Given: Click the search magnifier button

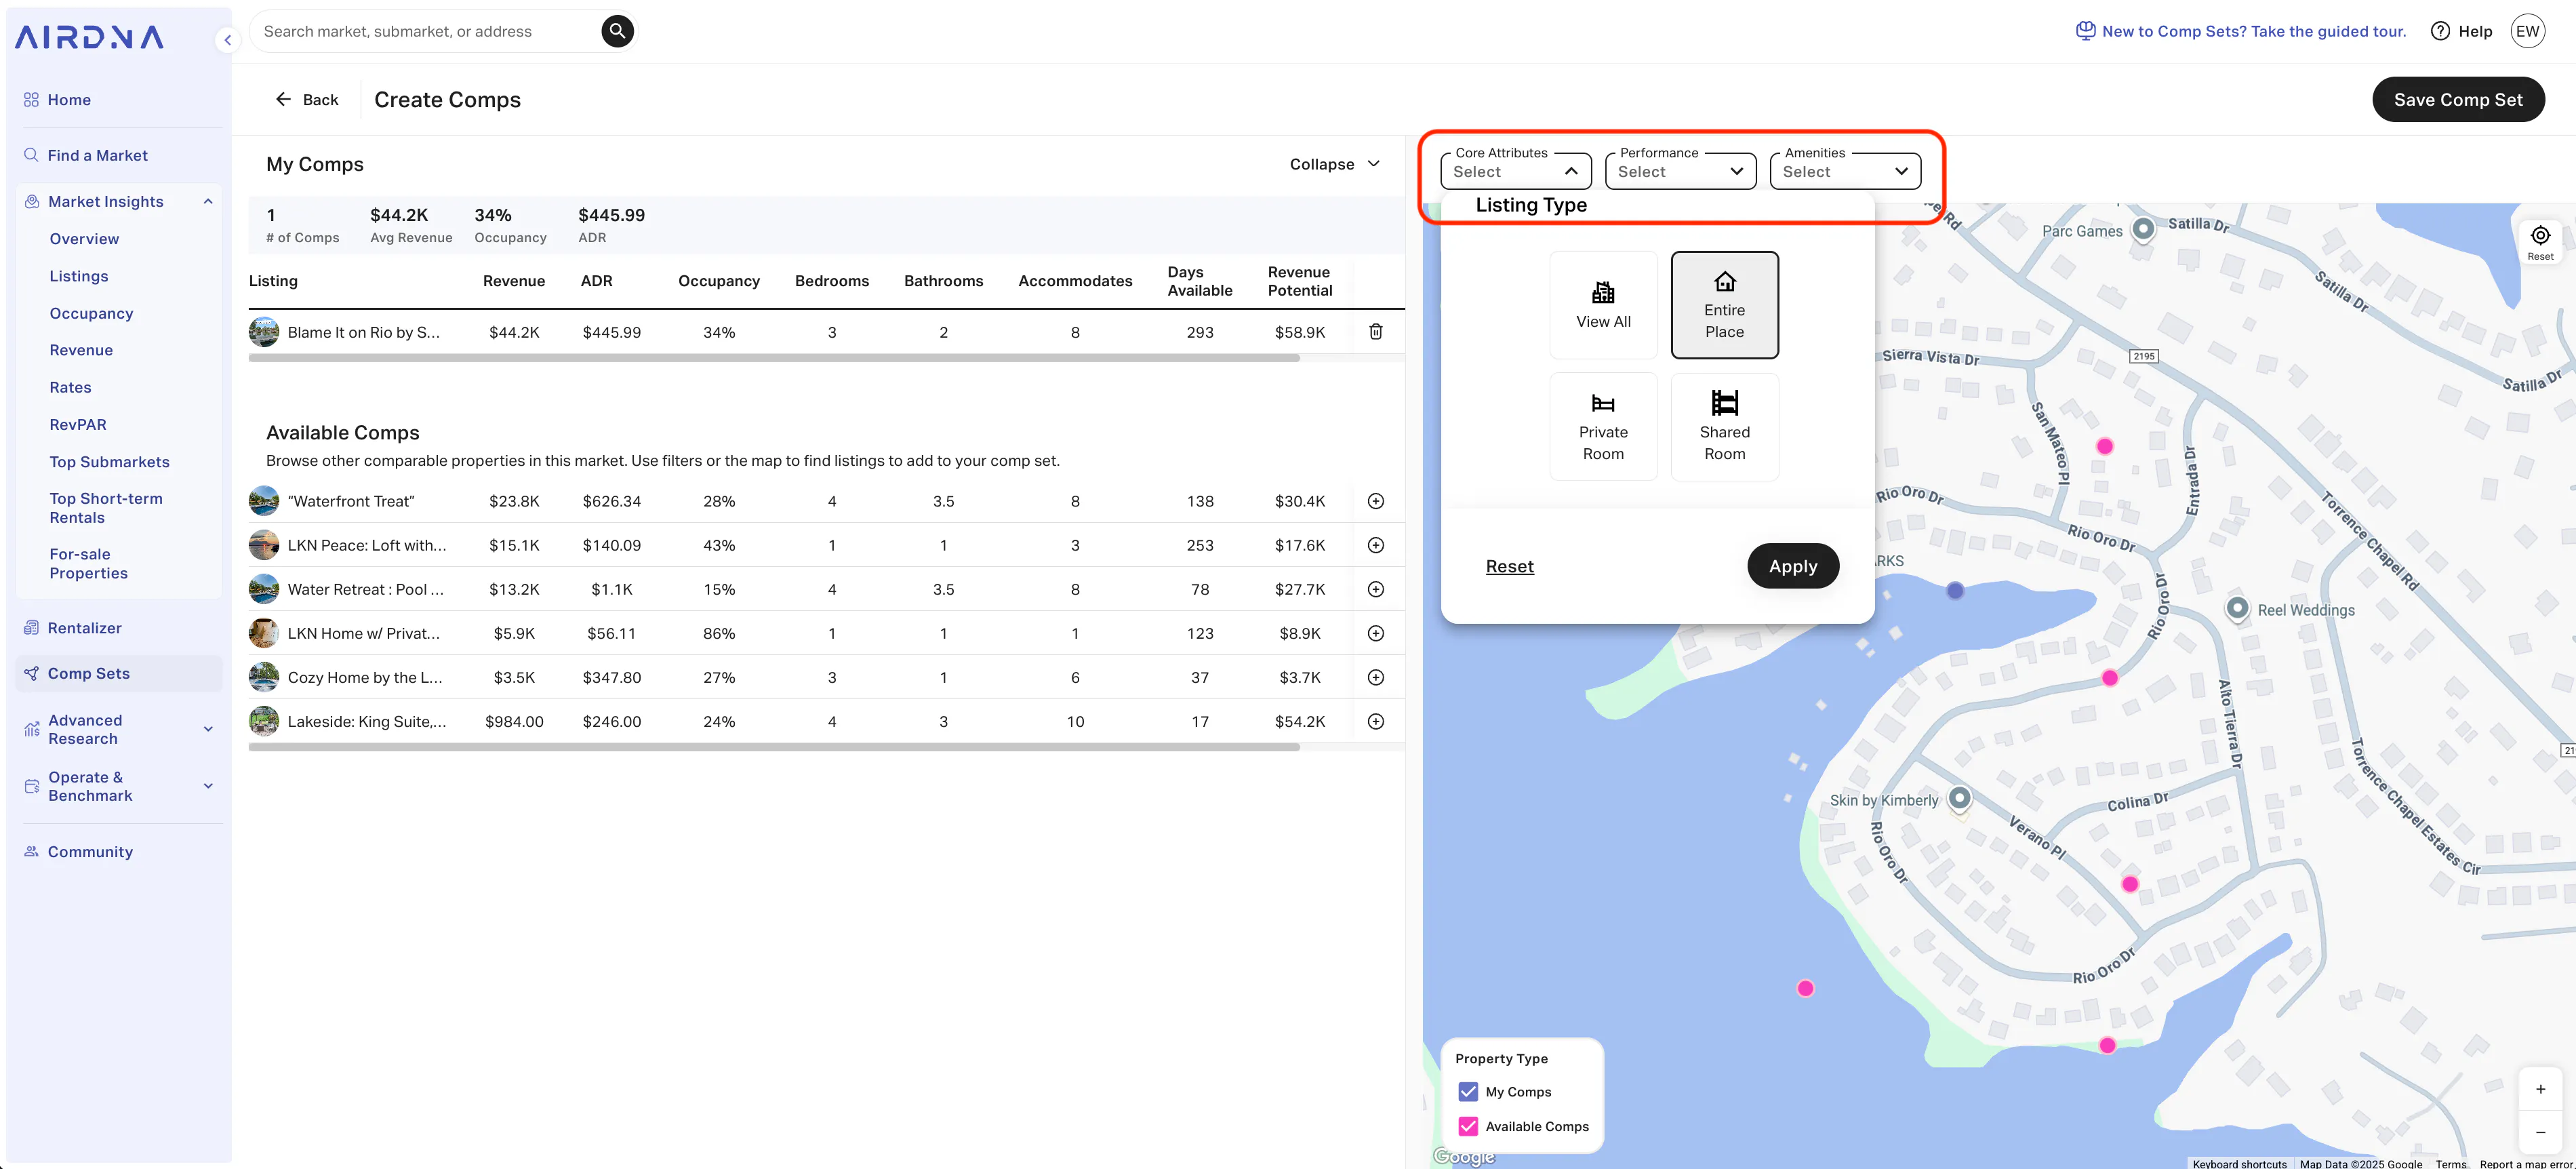Looking at the screenshot, I should [x=617, y=31].
